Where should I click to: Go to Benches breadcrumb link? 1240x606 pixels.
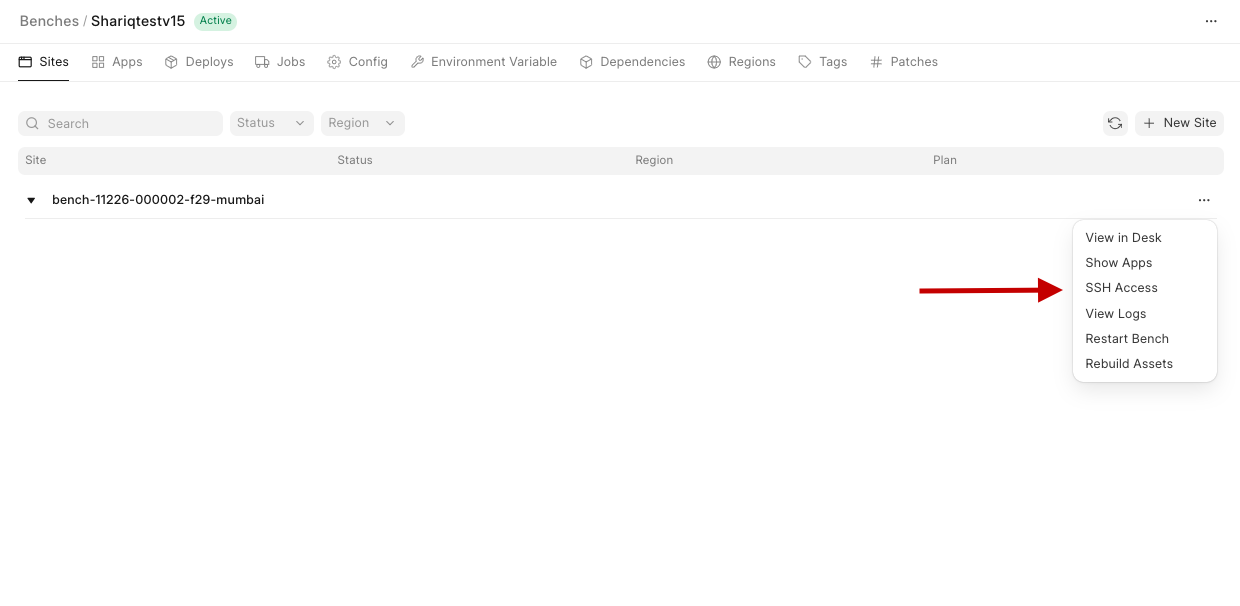click(49, 21)
